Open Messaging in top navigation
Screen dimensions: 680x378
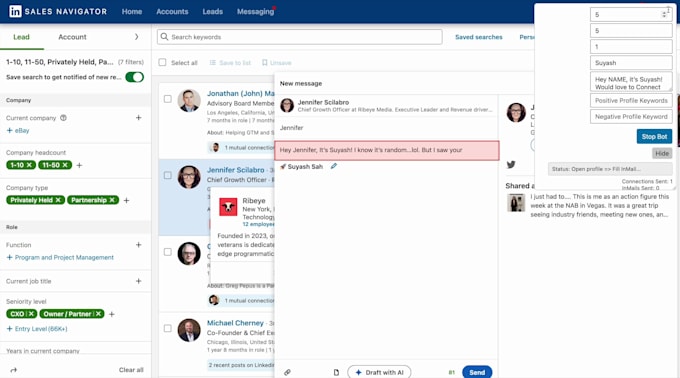pyautogui.click(x=255, y=12)
